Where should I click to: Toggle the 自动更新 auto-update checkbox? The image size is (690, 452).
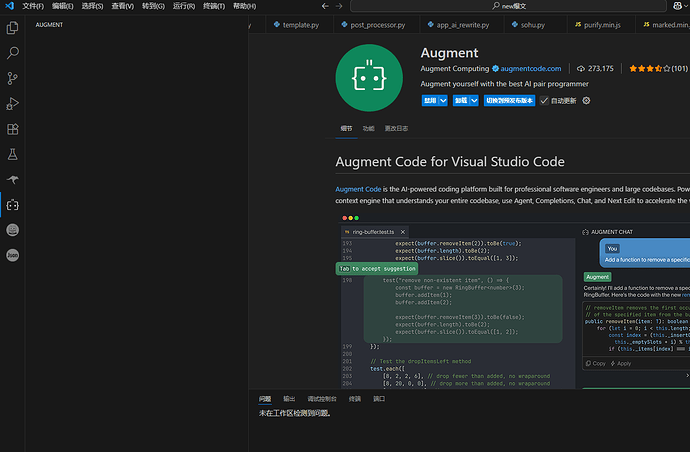click(x=544, y=101)
